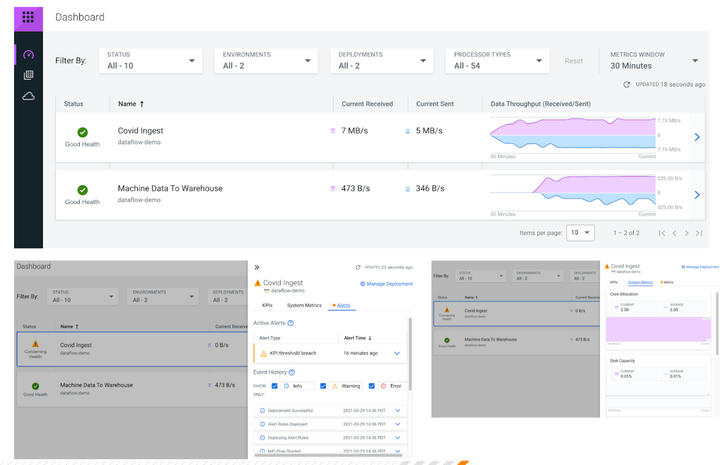
Task: Toggle the Error event filter checkbox
Action: (x=371, y=386)
